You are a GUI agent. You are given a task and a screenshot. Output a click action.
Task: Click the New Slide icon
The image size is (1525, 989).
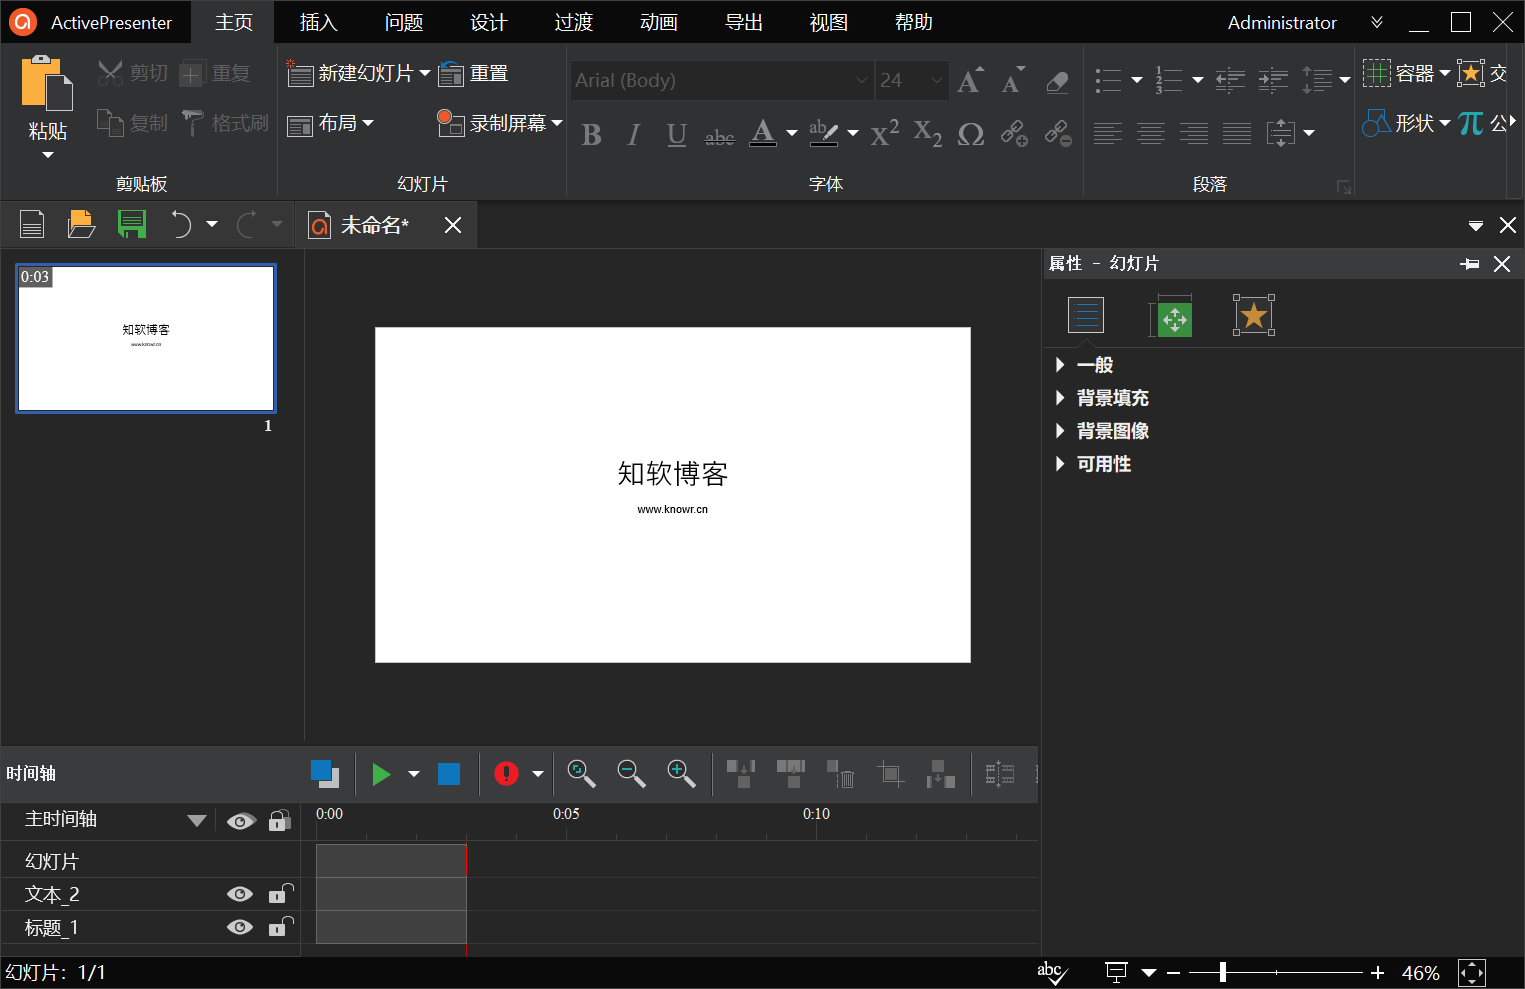[300, 73]
